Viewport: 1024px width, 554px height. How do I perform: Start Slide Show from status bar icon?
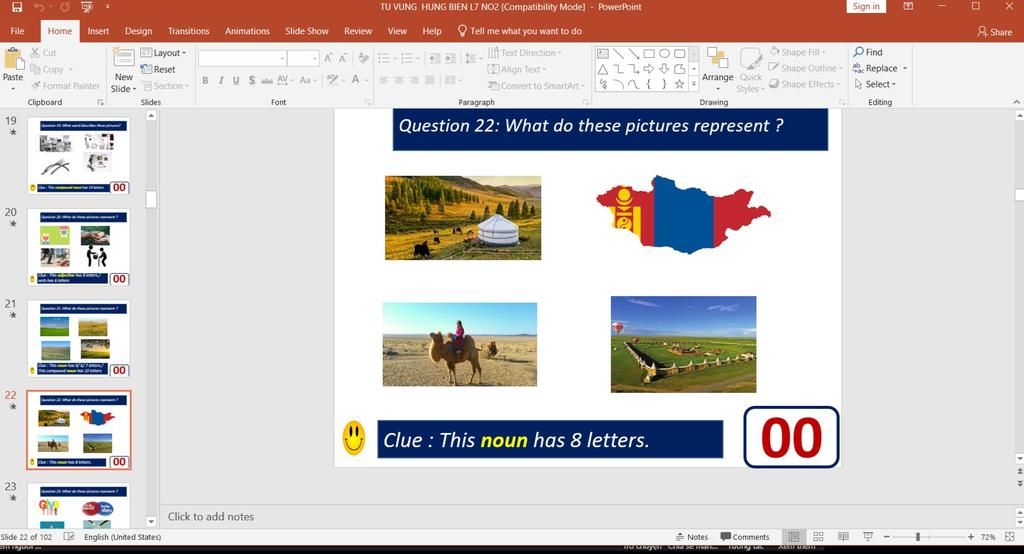click(x=868, y=536)
